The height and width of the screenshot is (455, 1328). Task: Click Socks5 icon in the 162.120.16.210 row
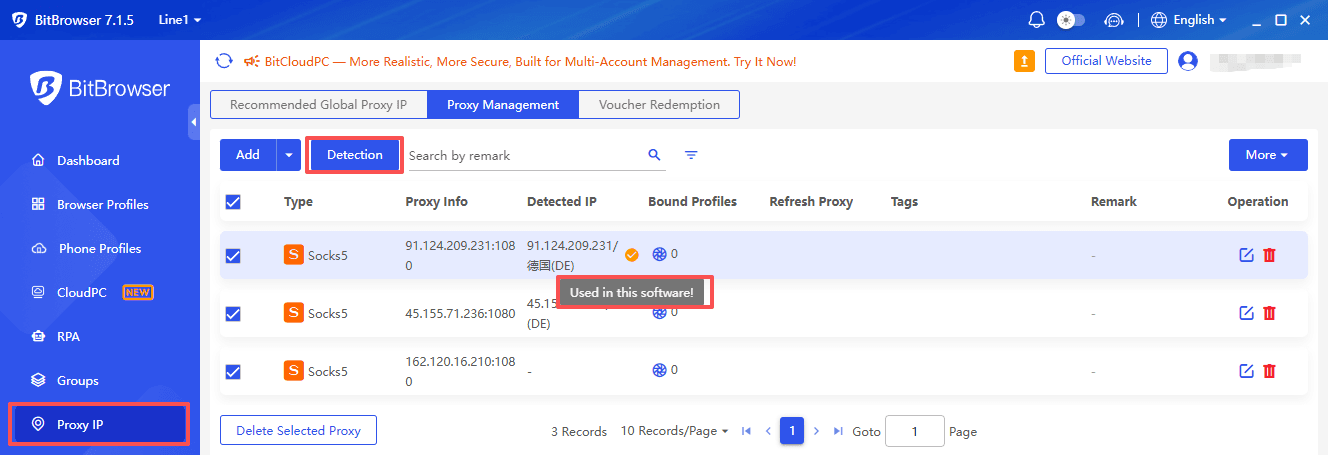coord(294,371)
